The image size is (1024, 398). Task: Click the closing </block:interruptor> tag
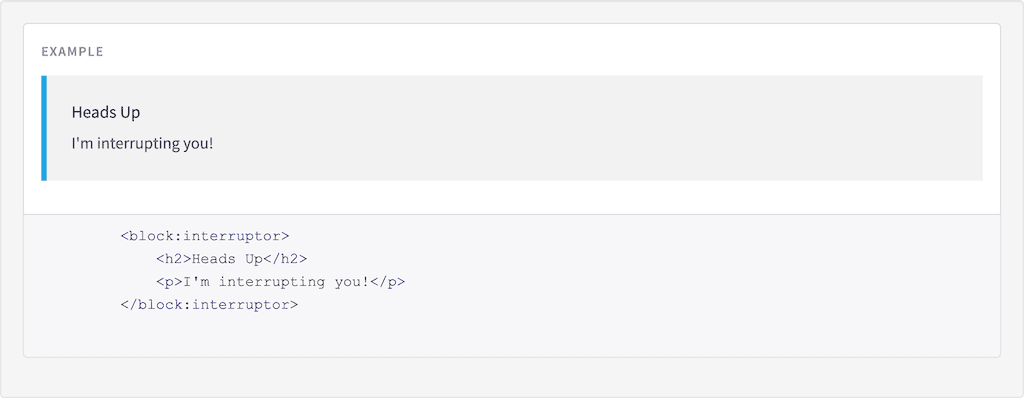(210, 305)
